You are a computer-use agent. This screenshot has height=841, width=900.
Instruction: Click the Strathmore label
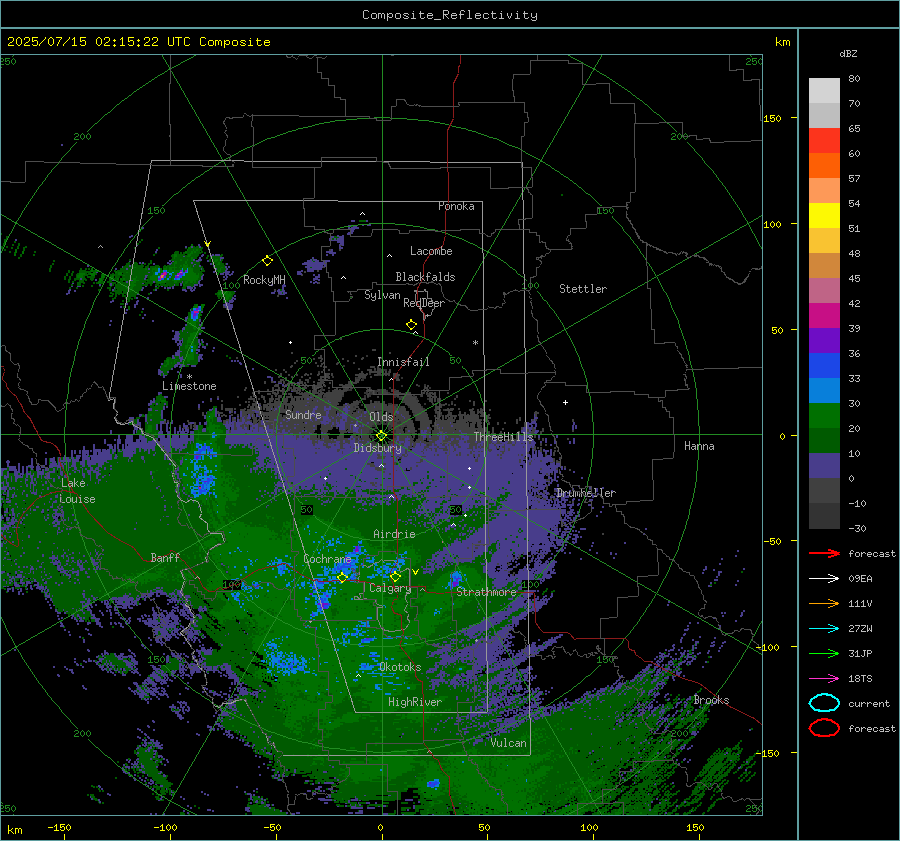[486, 592]
